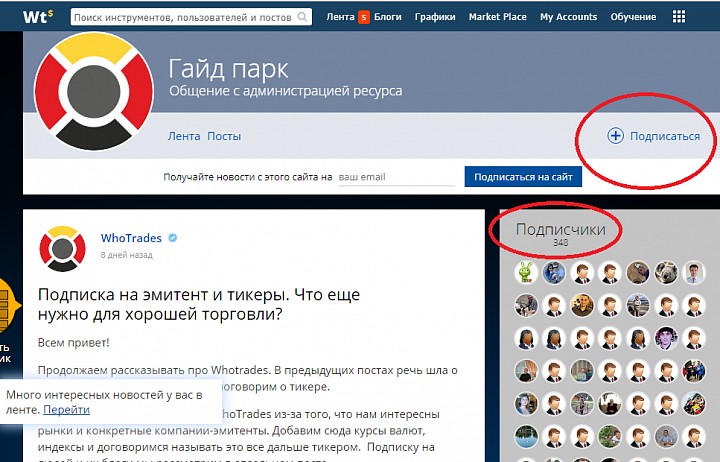Screen dimensions: 720x462
Task: Click the blue verified badge next to WhoTrades
Action: coord(173,238)
